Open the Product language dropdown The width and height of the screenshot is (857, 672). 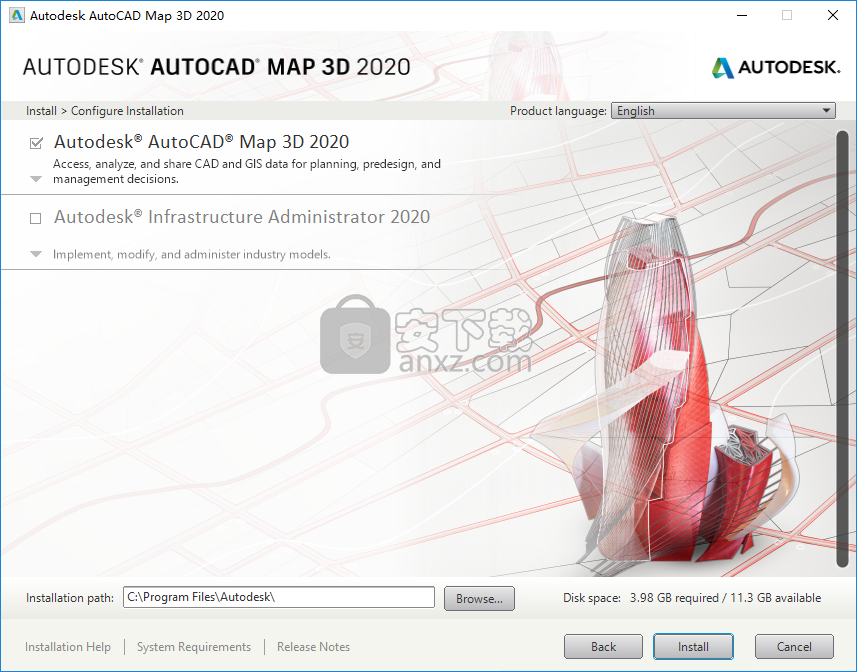(x=723, y=110)
